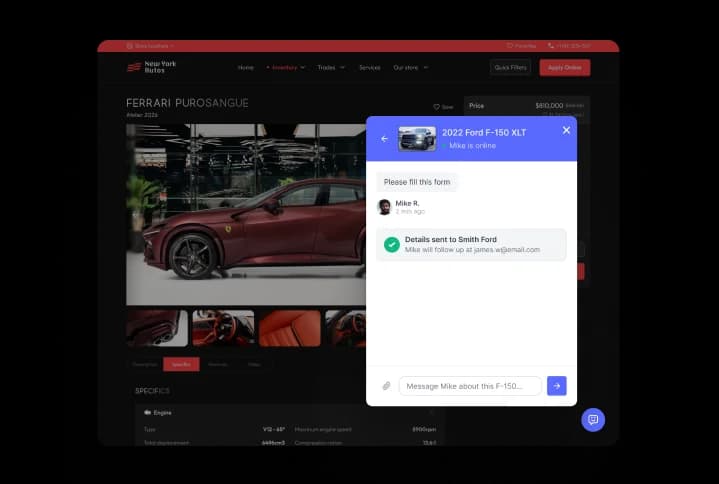This screenshot has width=719, height=484.
Task: Collapse the Engine section chevron
Action: (431, 412)
